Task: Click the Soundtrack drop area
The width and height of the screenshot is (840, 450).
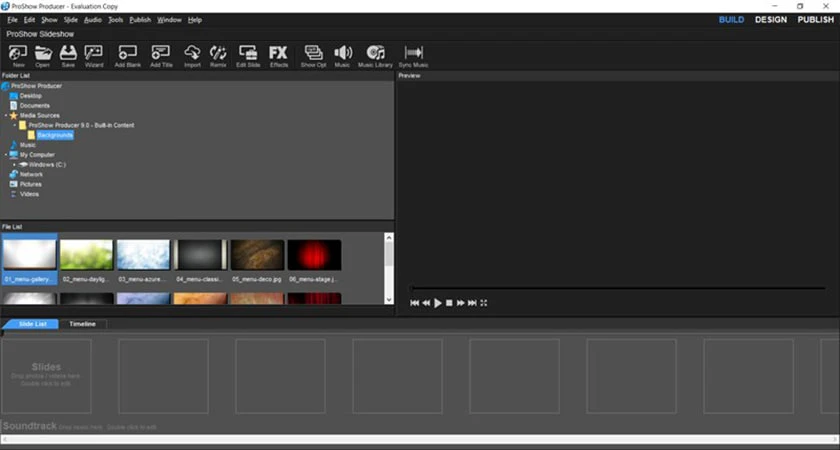Action: (x=419, y=427)
